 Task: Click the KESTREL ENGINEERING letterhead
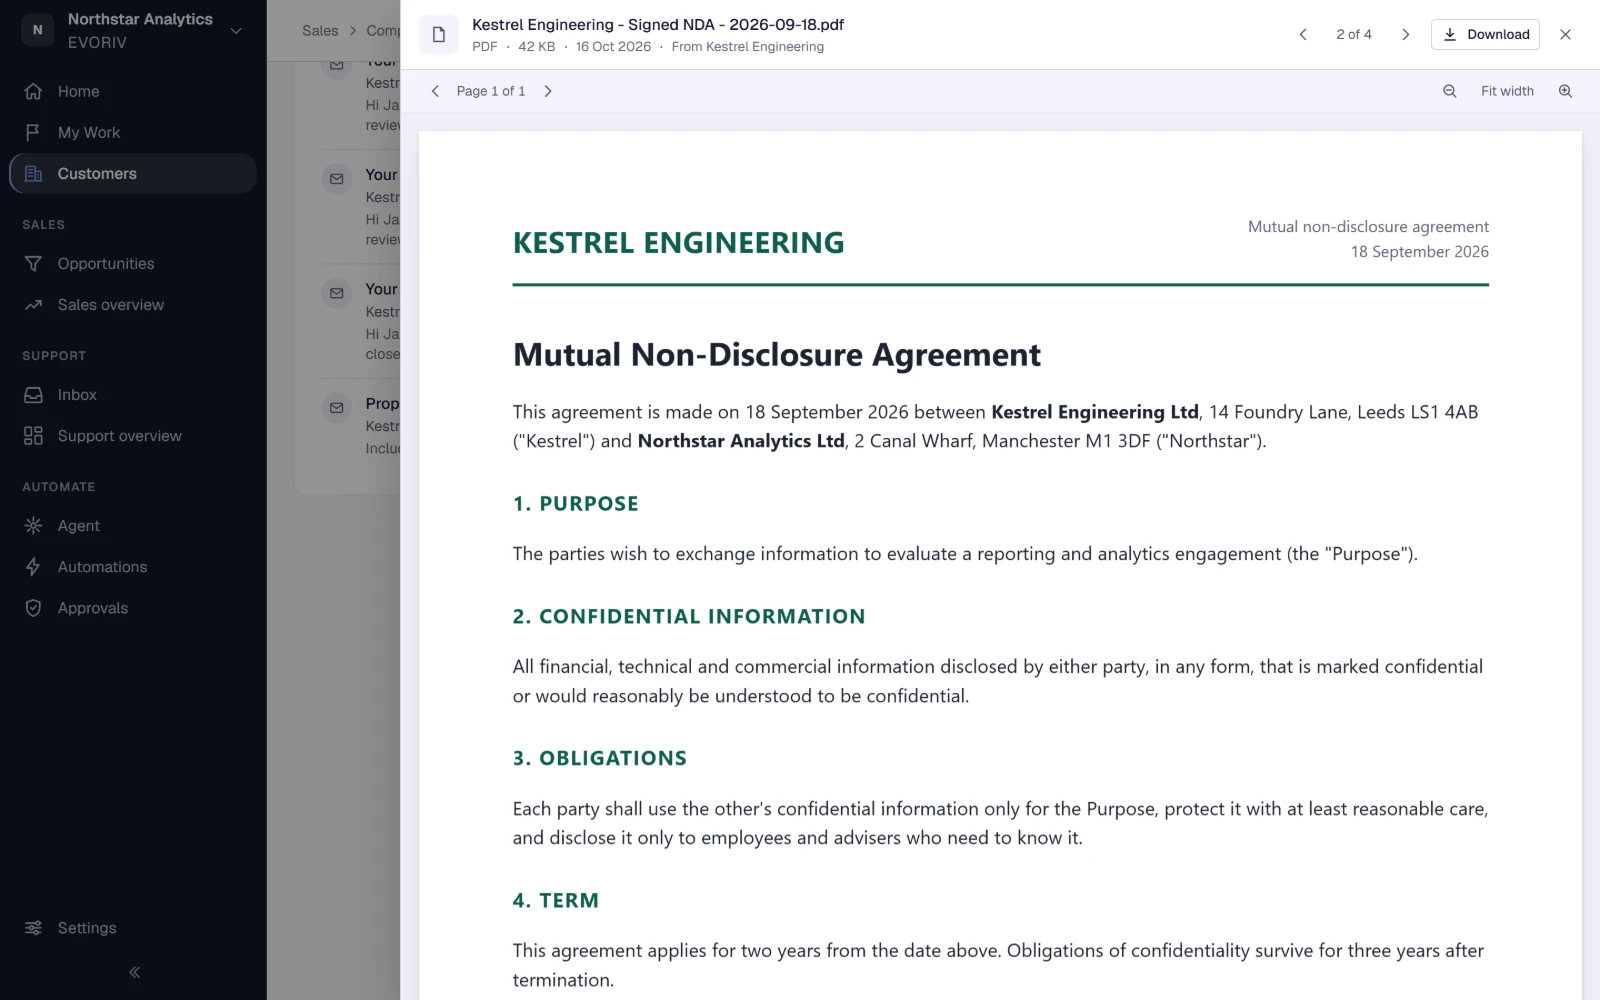pyautogui.click(x=679, y=242)
